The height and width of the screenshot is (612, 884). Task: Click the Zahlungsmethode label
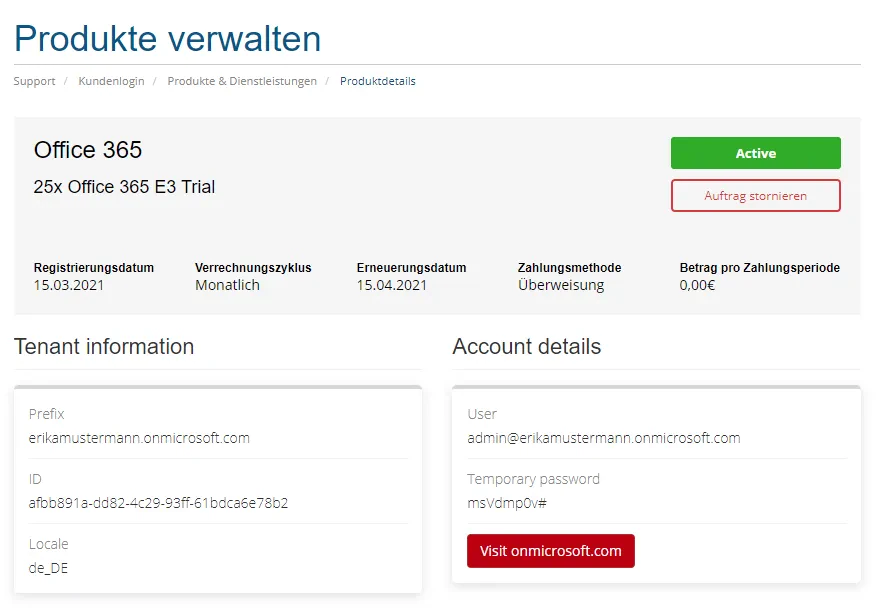(569, 268)
